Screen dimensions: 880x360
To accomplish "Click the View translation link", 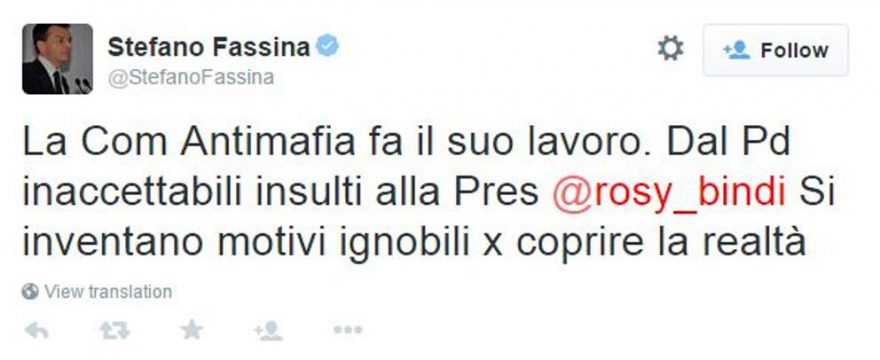I will click(x=108, y=292).
